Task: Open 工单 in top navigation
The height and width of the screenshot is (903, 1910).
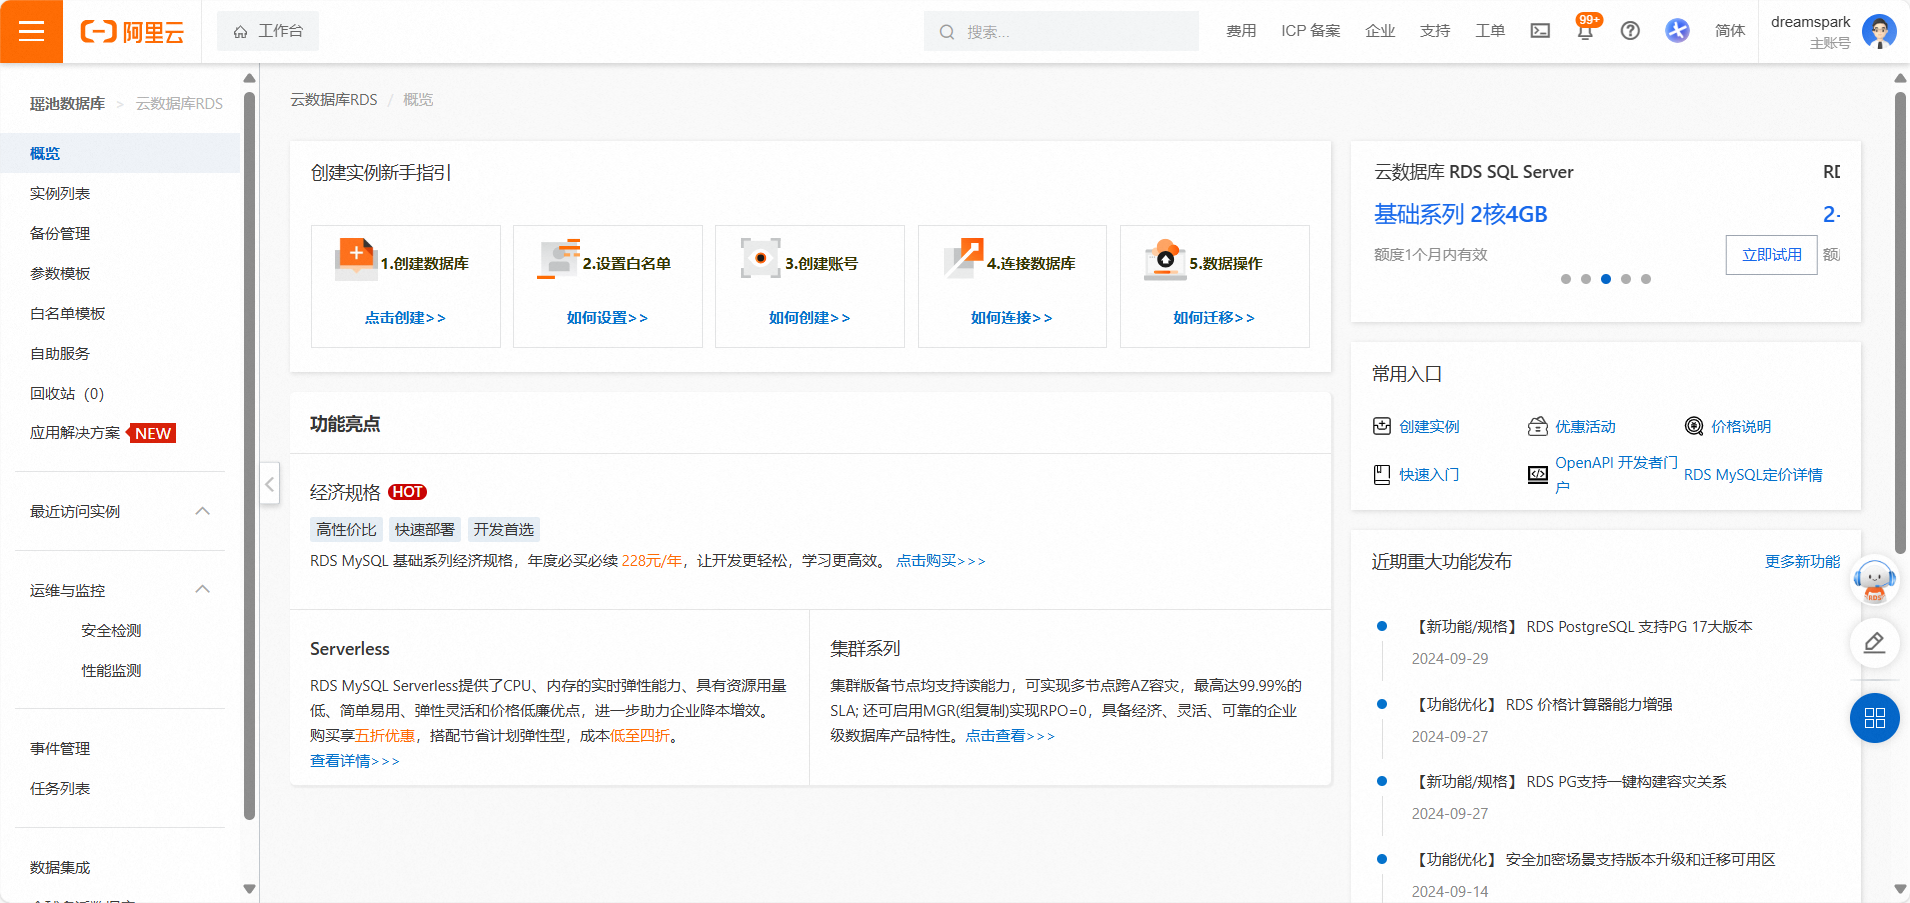Action: [x=1490, y=31]
